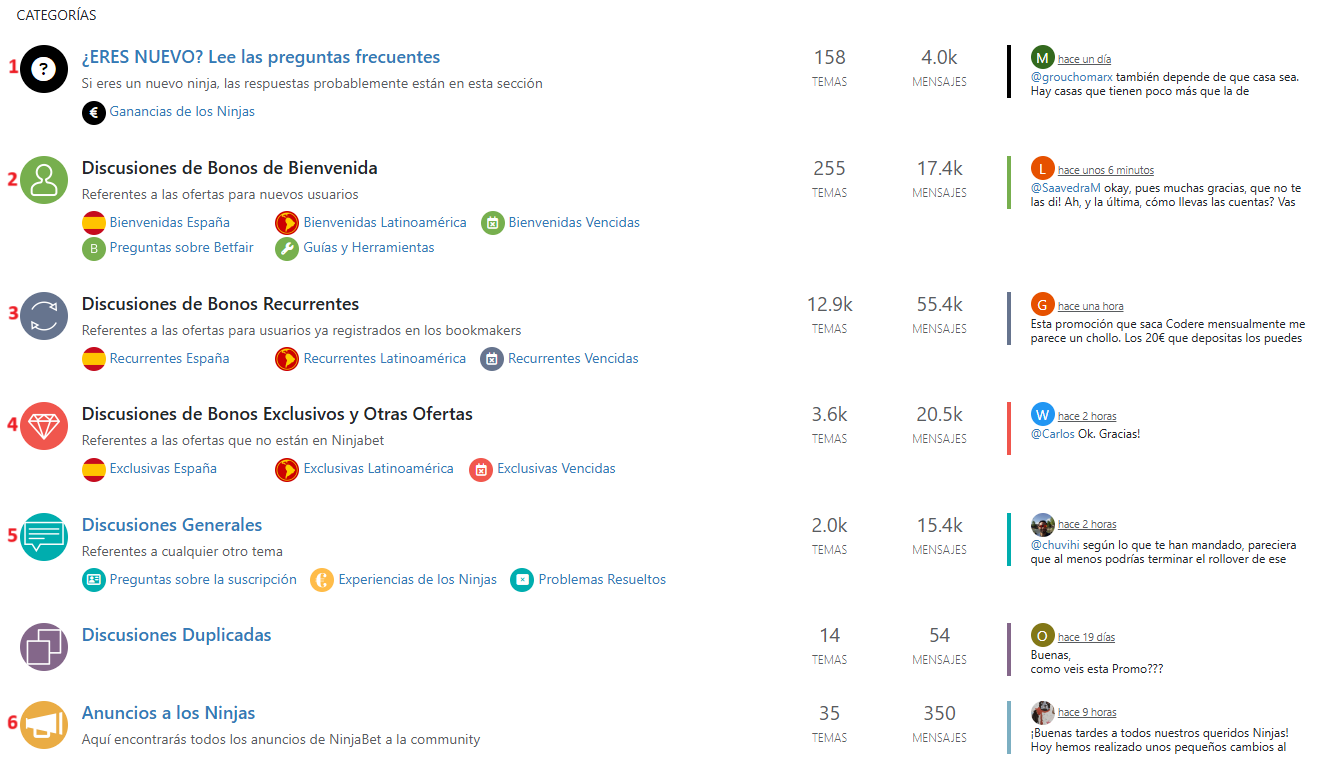Click the teal chat bubble category icon
This screenshot has width=1327, height=767.
click(44, 537)
